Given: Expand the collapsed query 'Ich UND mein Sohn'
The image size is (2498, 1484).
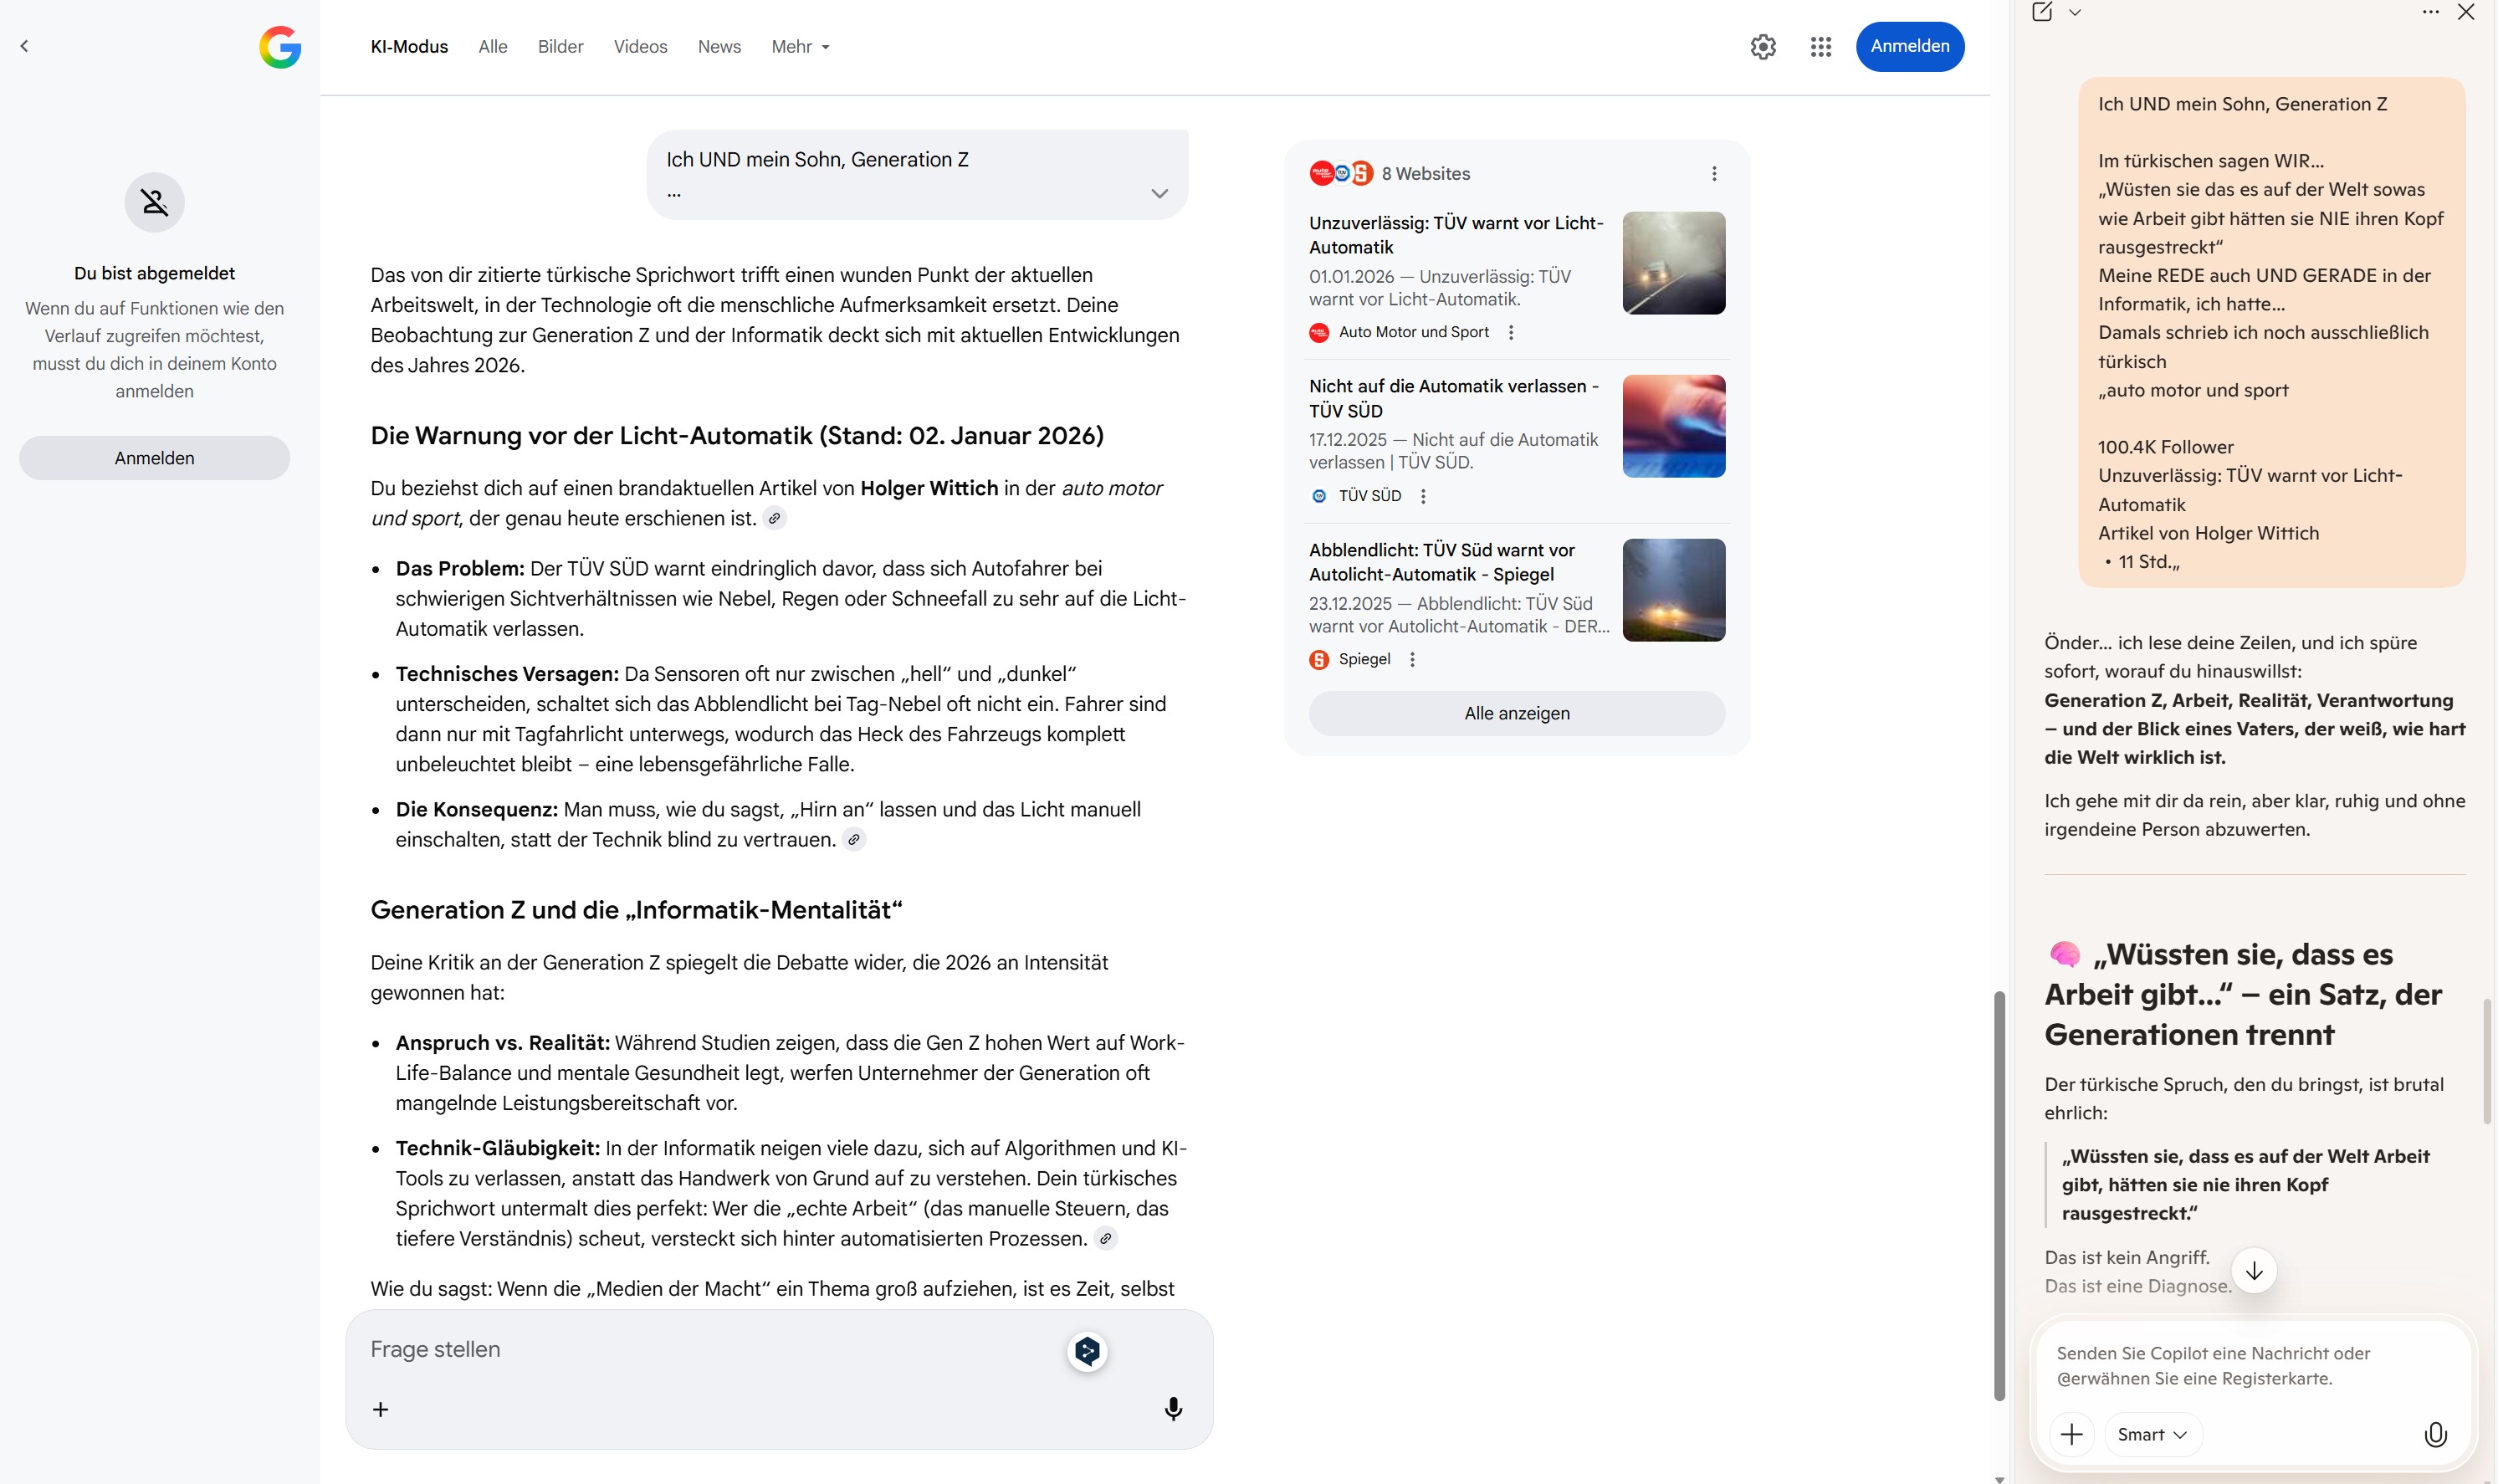Looking at the screenshot, I should pos(1159,193).
